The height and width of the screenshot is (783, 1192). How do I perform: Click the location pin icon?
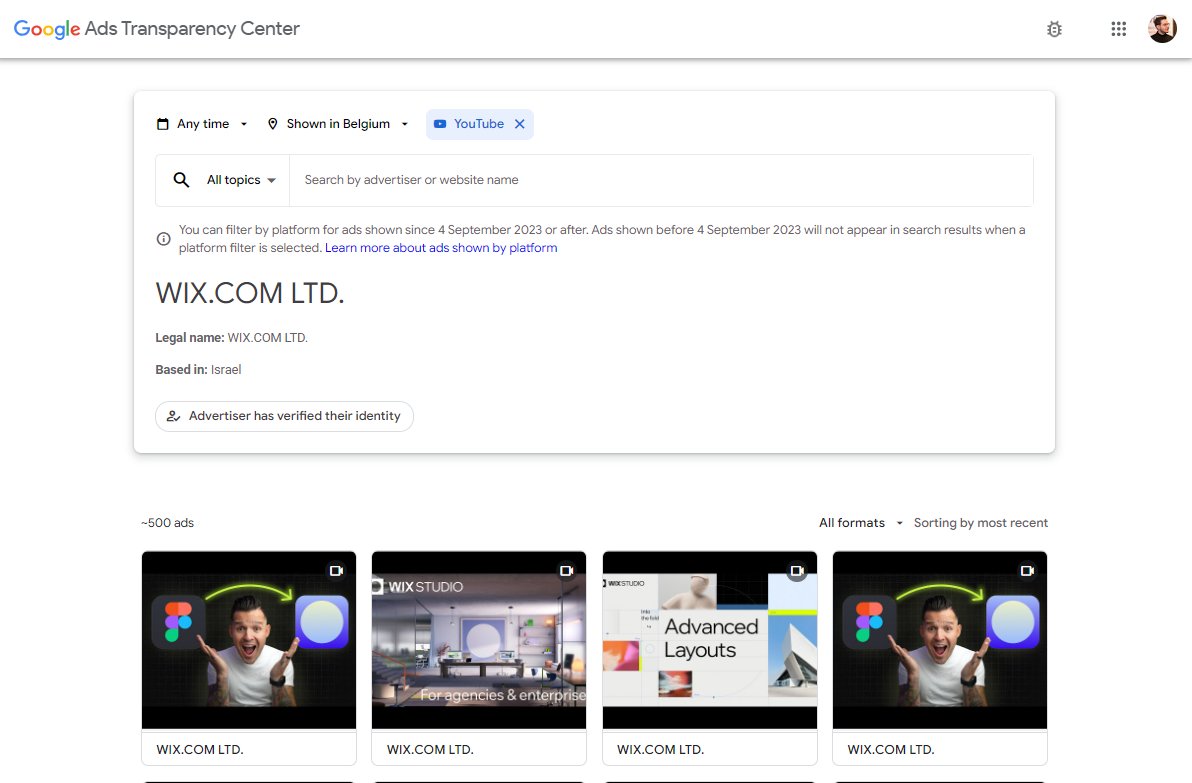[x=273, y=124]
